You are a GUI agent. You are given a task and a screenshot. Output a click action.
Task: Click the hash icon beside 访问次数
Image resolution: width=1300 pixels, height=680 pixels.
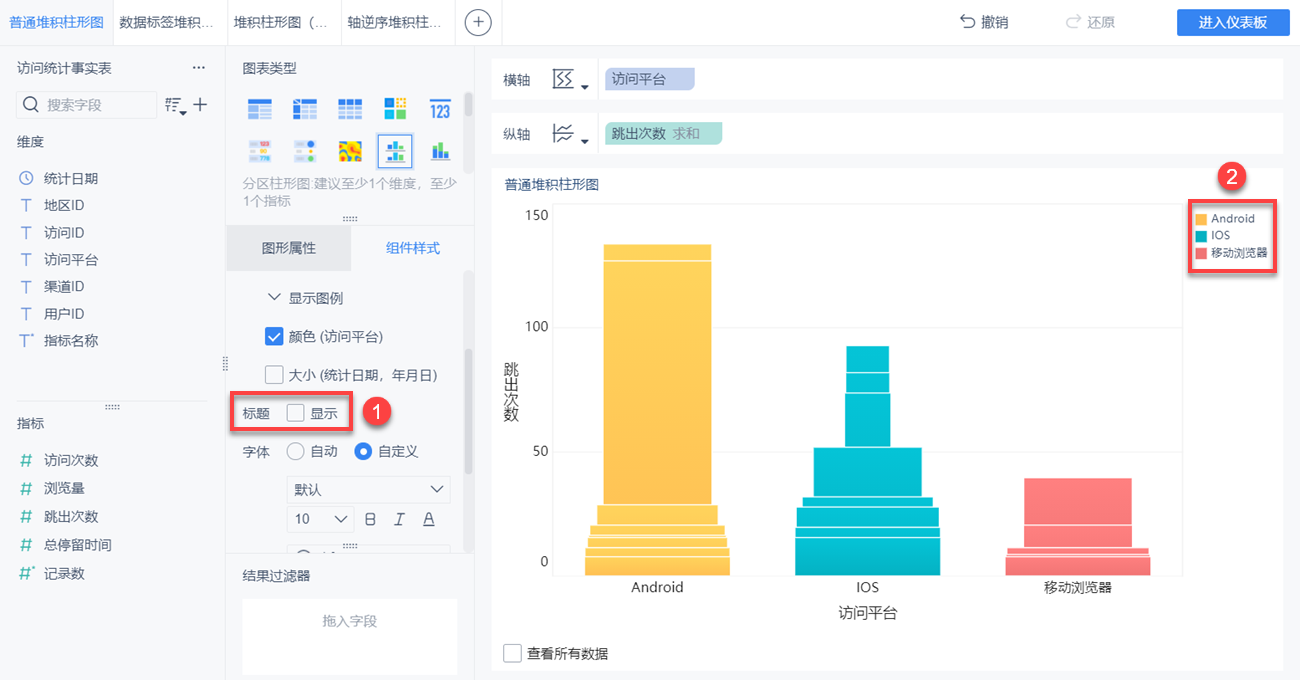click(x=27, y=460)
